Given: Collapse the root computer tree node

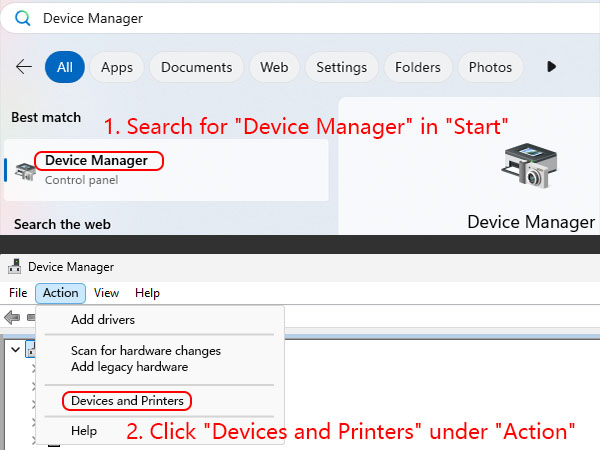Looking at the screenshot, I should 15,349.
